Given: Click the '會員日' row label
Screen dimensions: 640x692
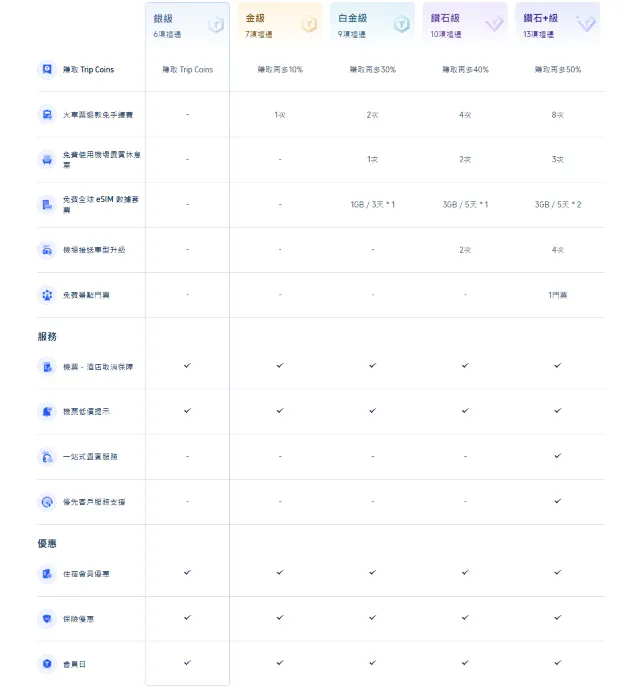Looking at the screenshot, I should pos(74,664).
